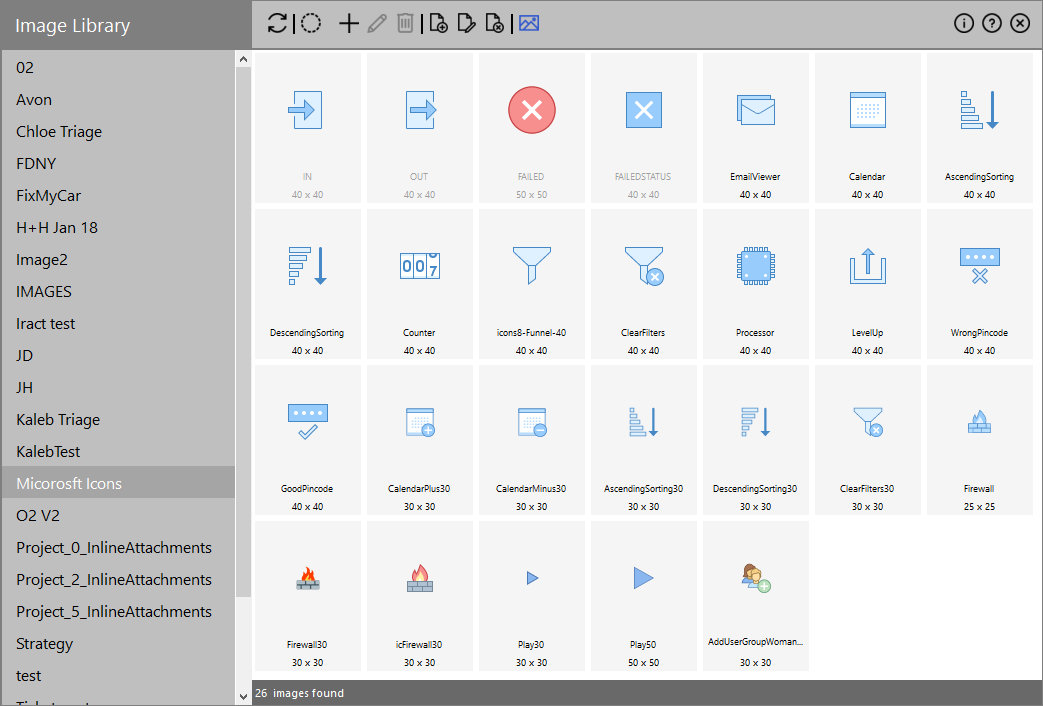This screenshot has width=1043, height=706.
Task: Select the DescendingSorting30 image
Action: pos(756,440)
